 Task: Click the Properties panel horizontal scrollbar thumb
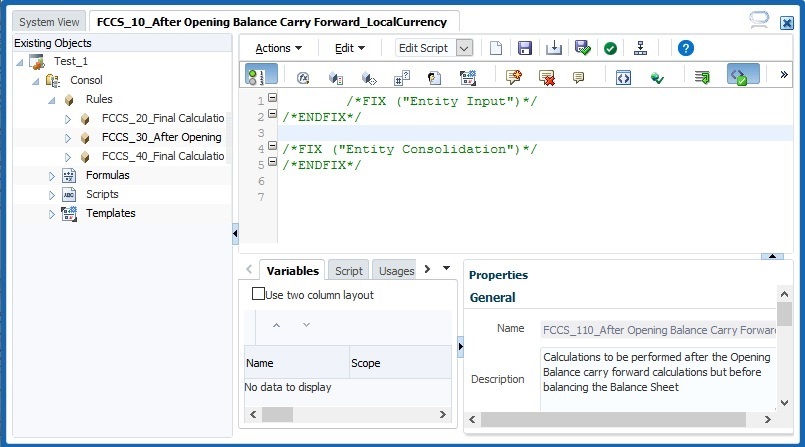click(x=613, y=420)
